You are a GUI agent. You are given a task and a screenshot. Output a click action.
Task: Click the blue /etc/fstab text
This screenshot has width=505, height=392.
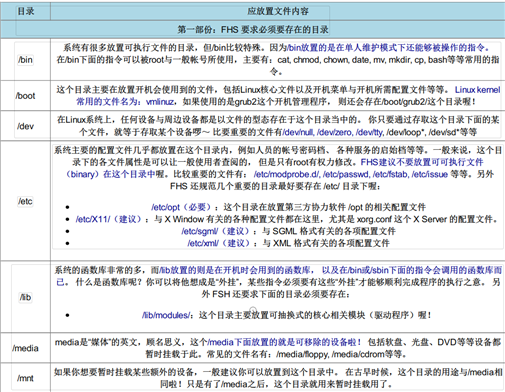[391, 174]
